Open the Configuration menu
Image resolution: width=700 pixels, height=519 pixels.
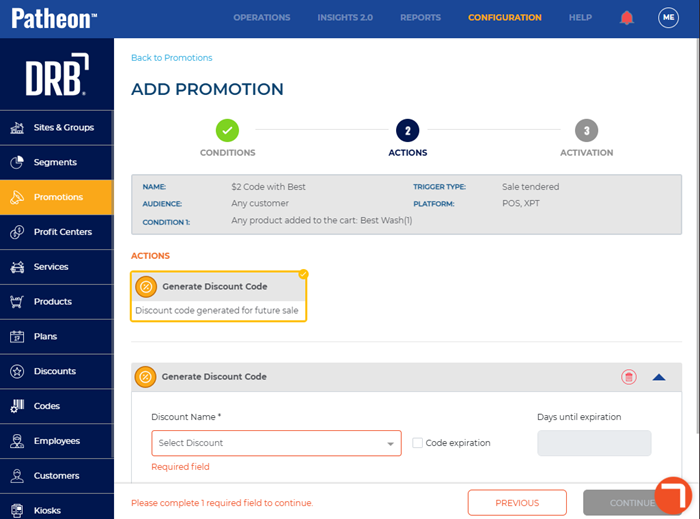click(505, 17)
